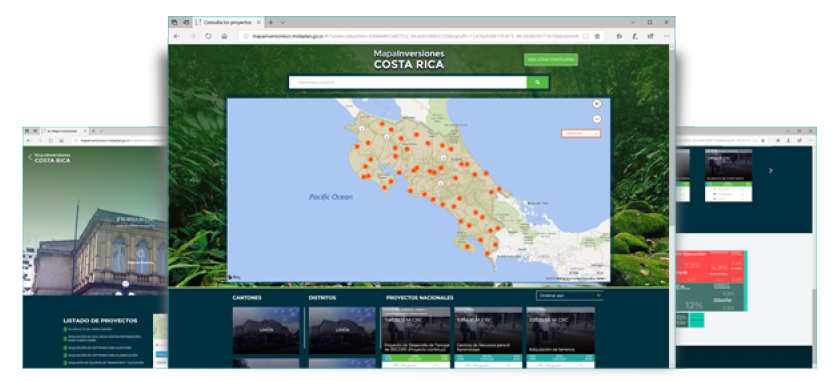Click the share icon in browser toolbar
The height and width of the screenshot is (381, 832).
(x=651, y=37)
